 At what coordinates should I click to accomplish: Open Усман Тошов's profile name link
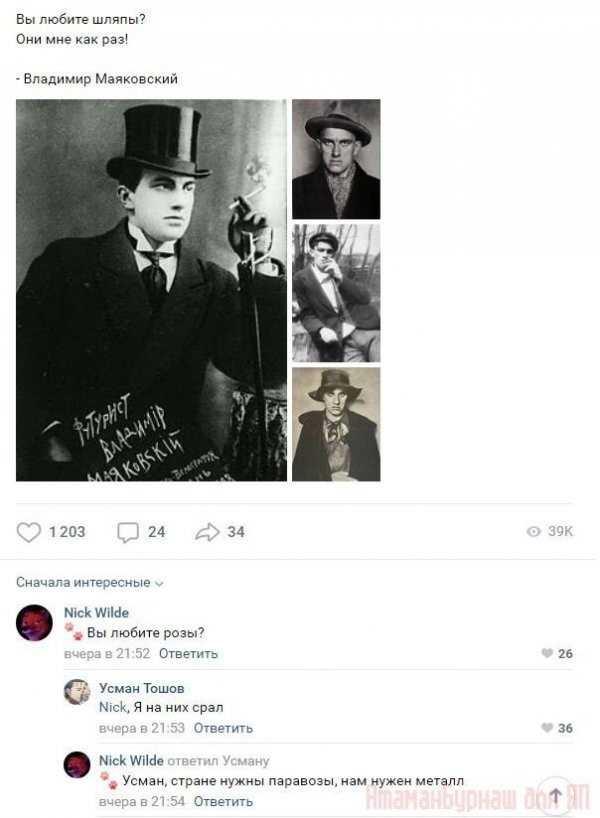point(142,688)
